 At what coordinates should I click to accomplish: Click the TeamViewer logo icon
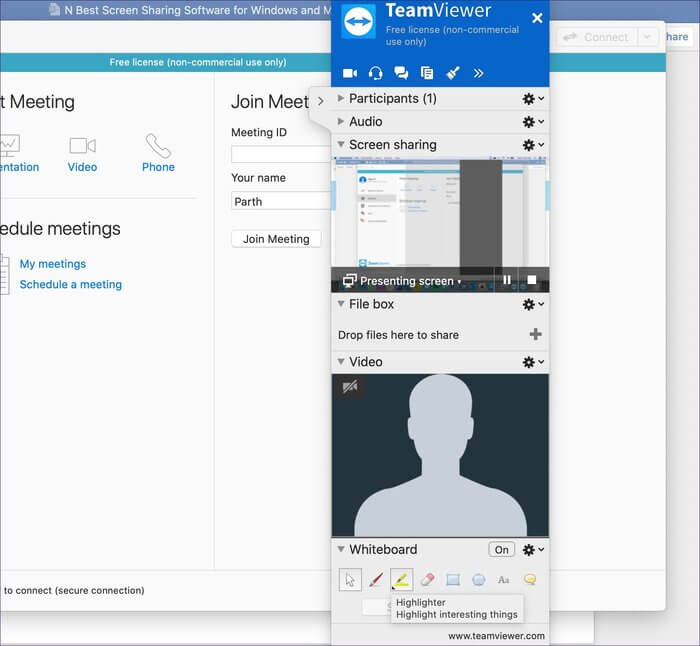(358, 21)
